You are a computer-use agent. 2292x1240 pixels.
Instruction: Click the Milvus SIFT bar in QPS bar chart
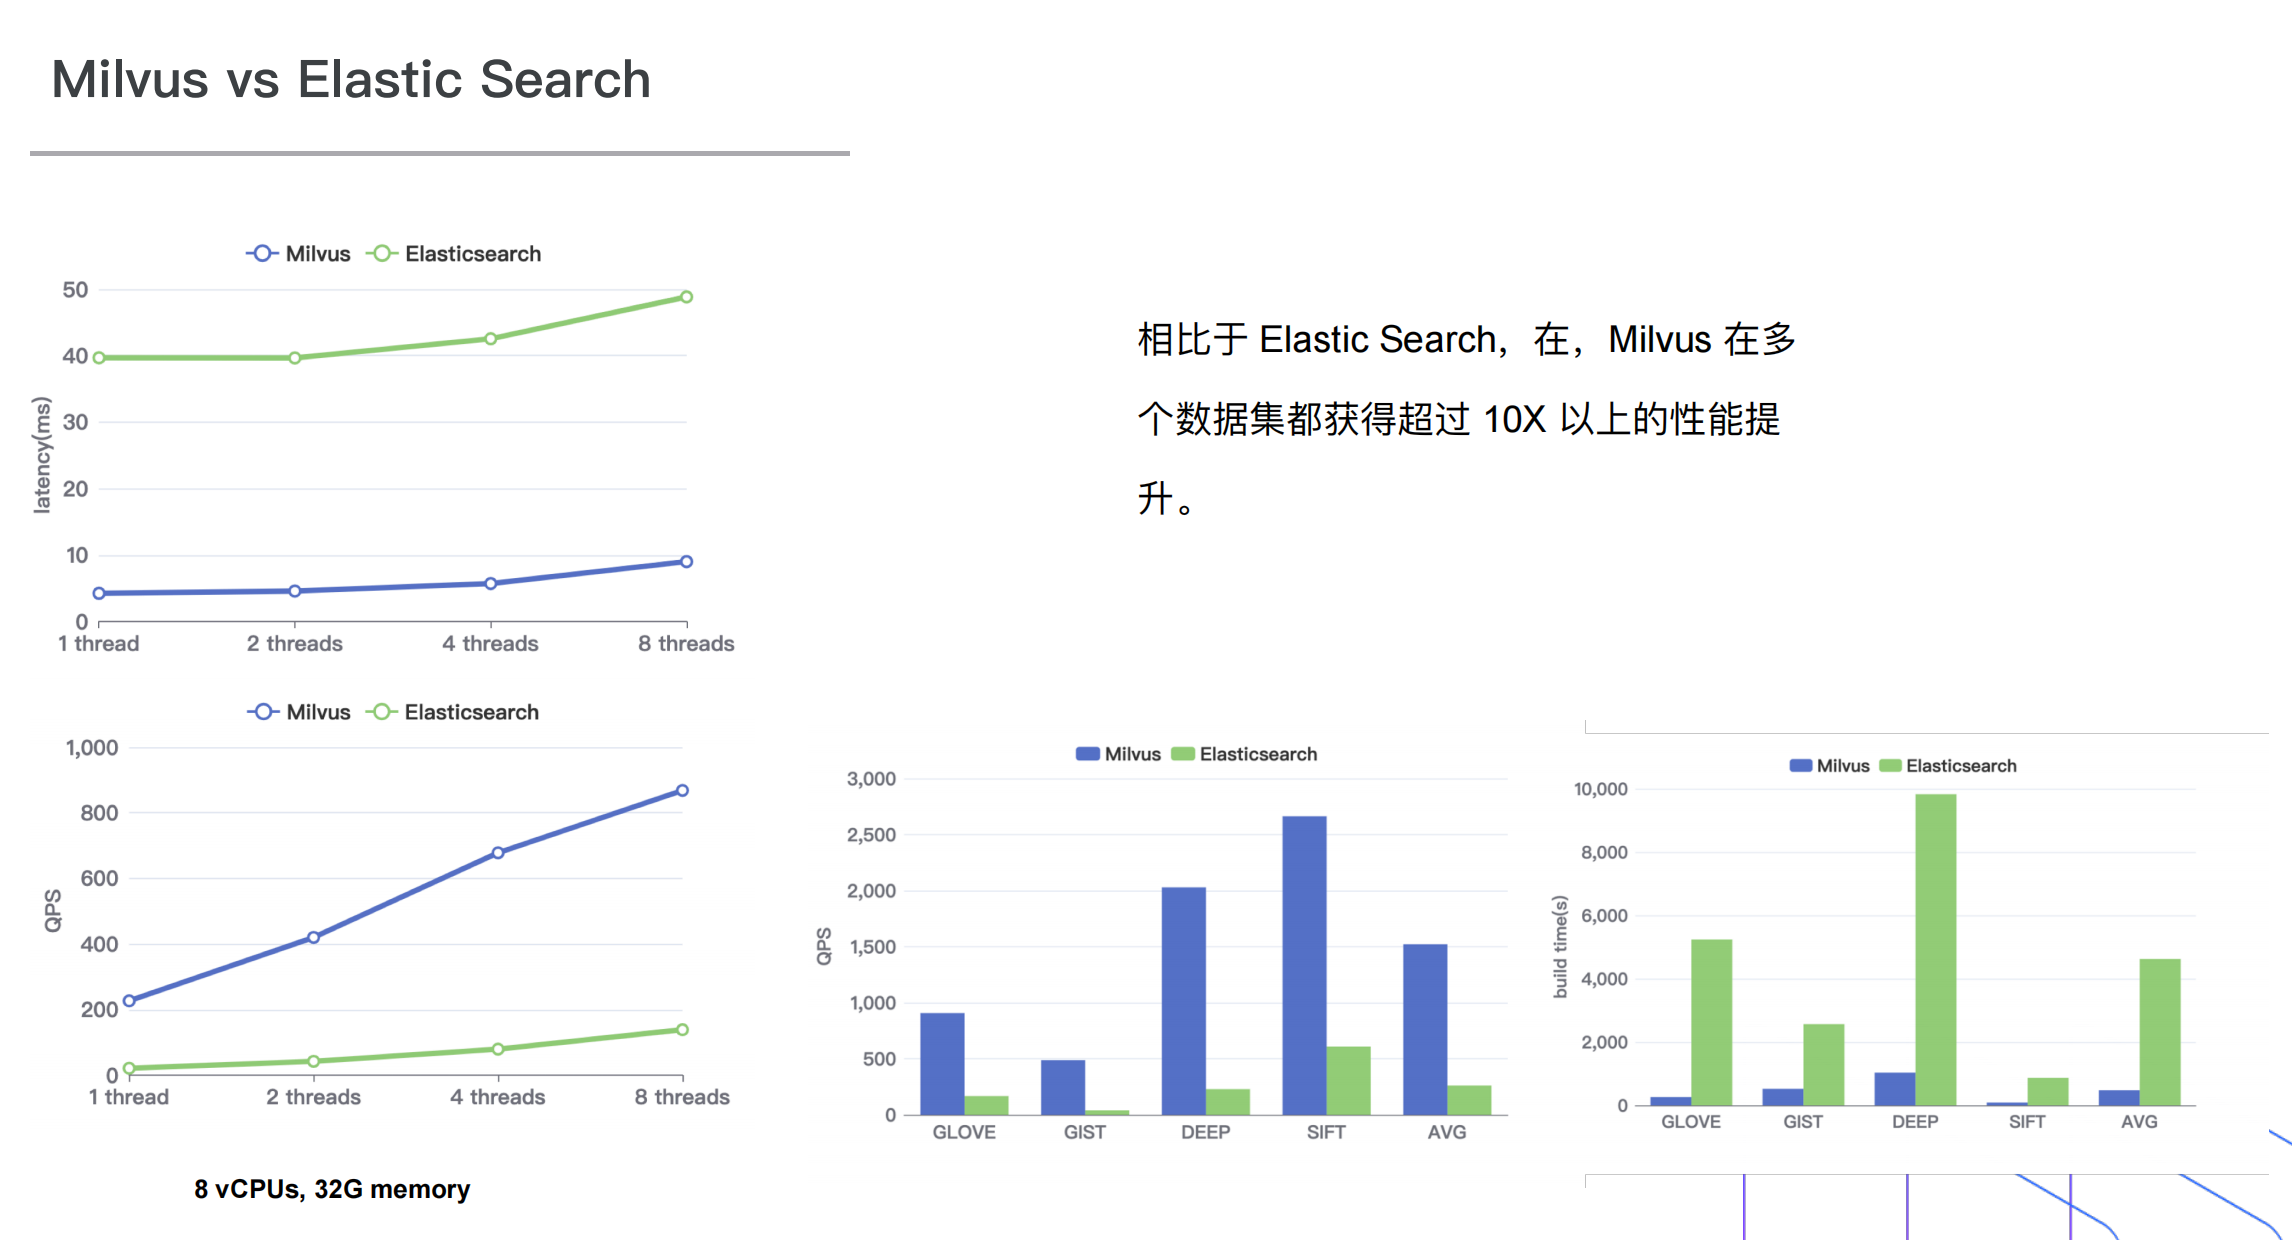[x=1304, y=966]
